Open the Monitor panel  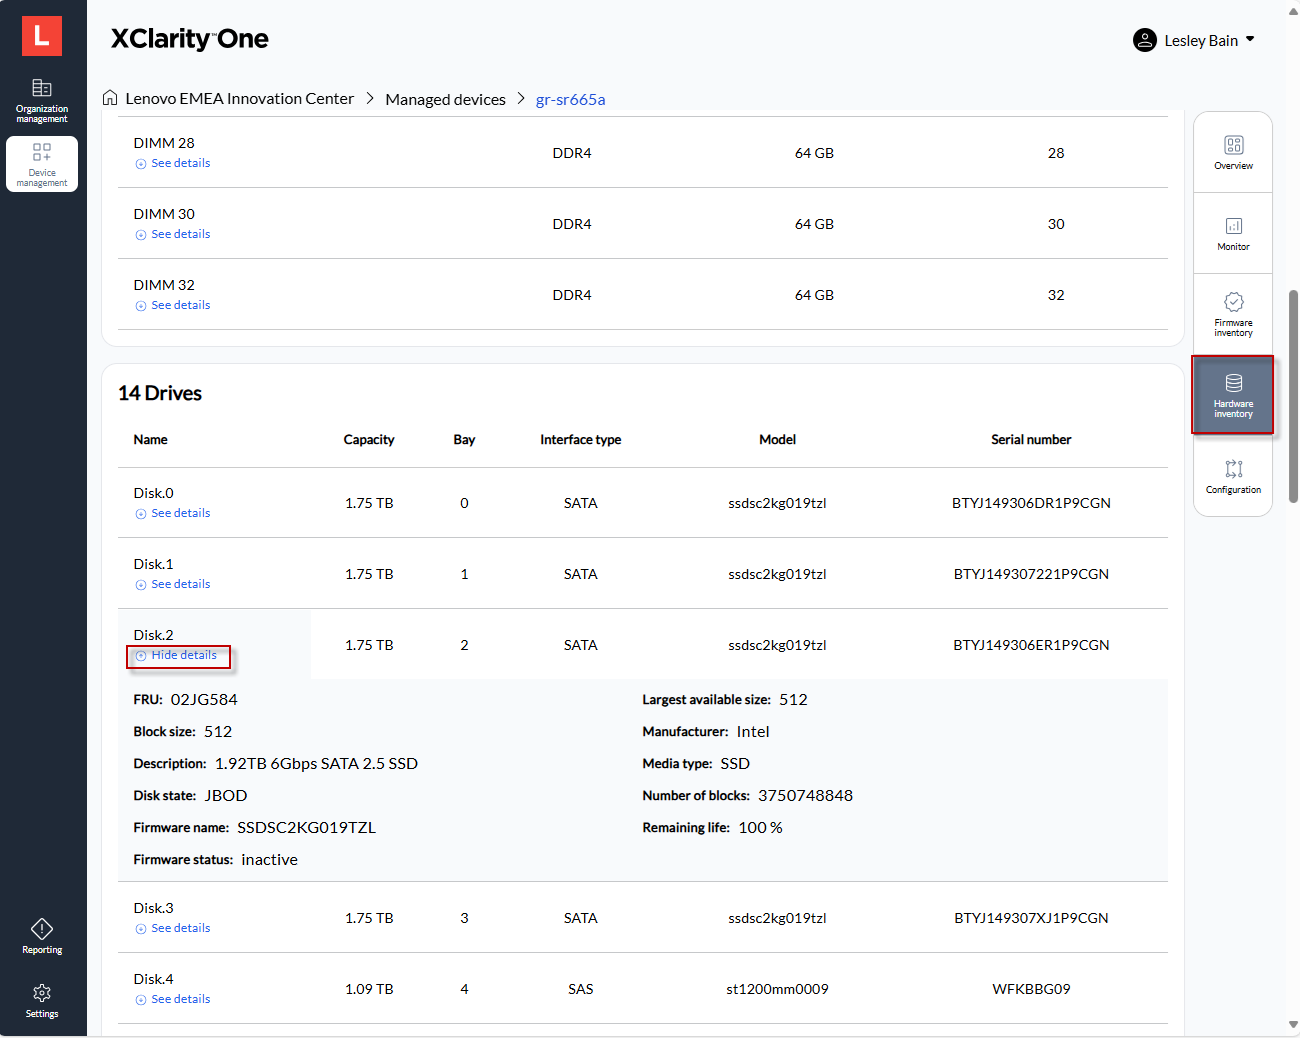tap(1233, 232)
